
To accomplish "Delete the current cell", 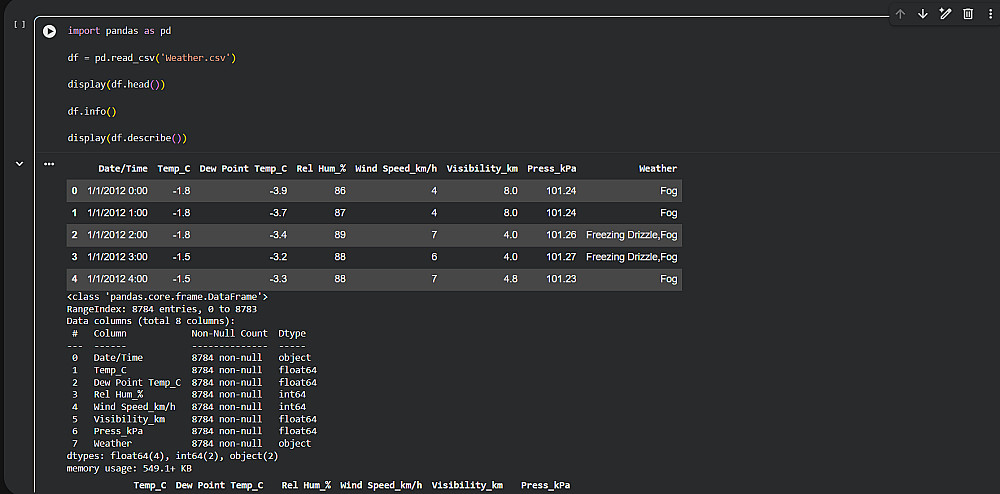I will point(968,14).
